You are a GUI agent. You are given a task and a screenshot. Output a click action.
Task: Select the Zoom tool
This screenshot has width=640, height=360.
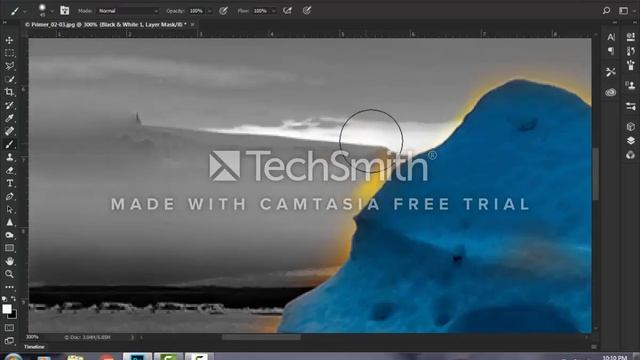9,274
